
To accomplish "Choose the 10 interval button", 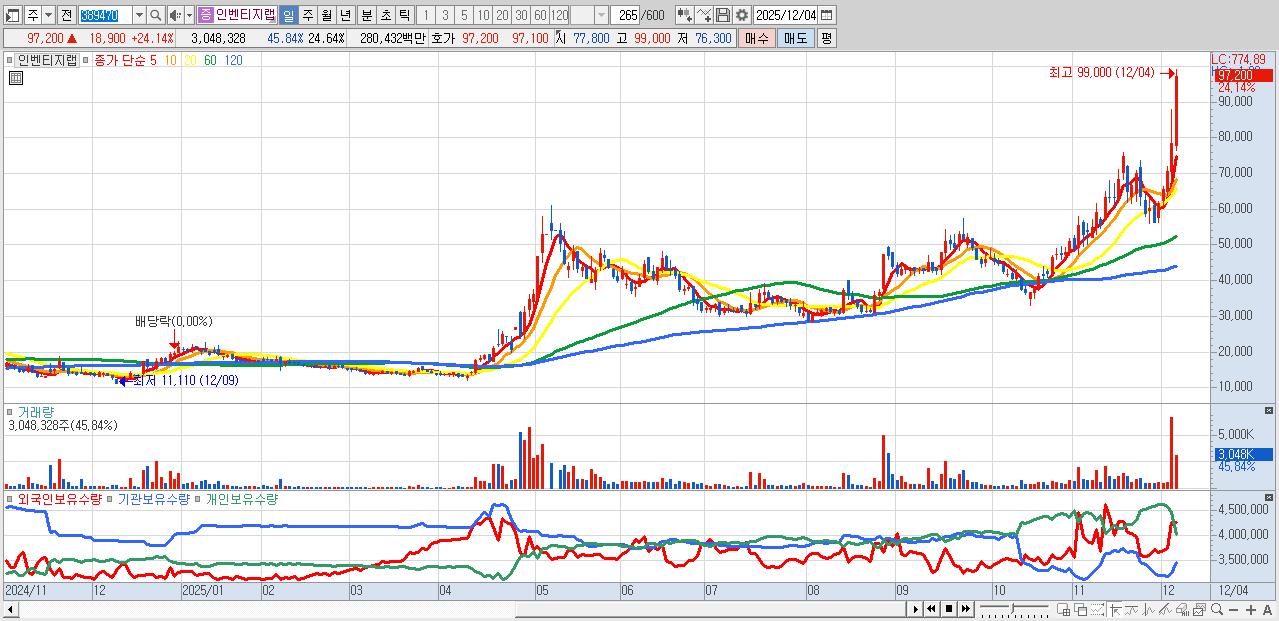I will pyautogui.click(x=482, y=15).
